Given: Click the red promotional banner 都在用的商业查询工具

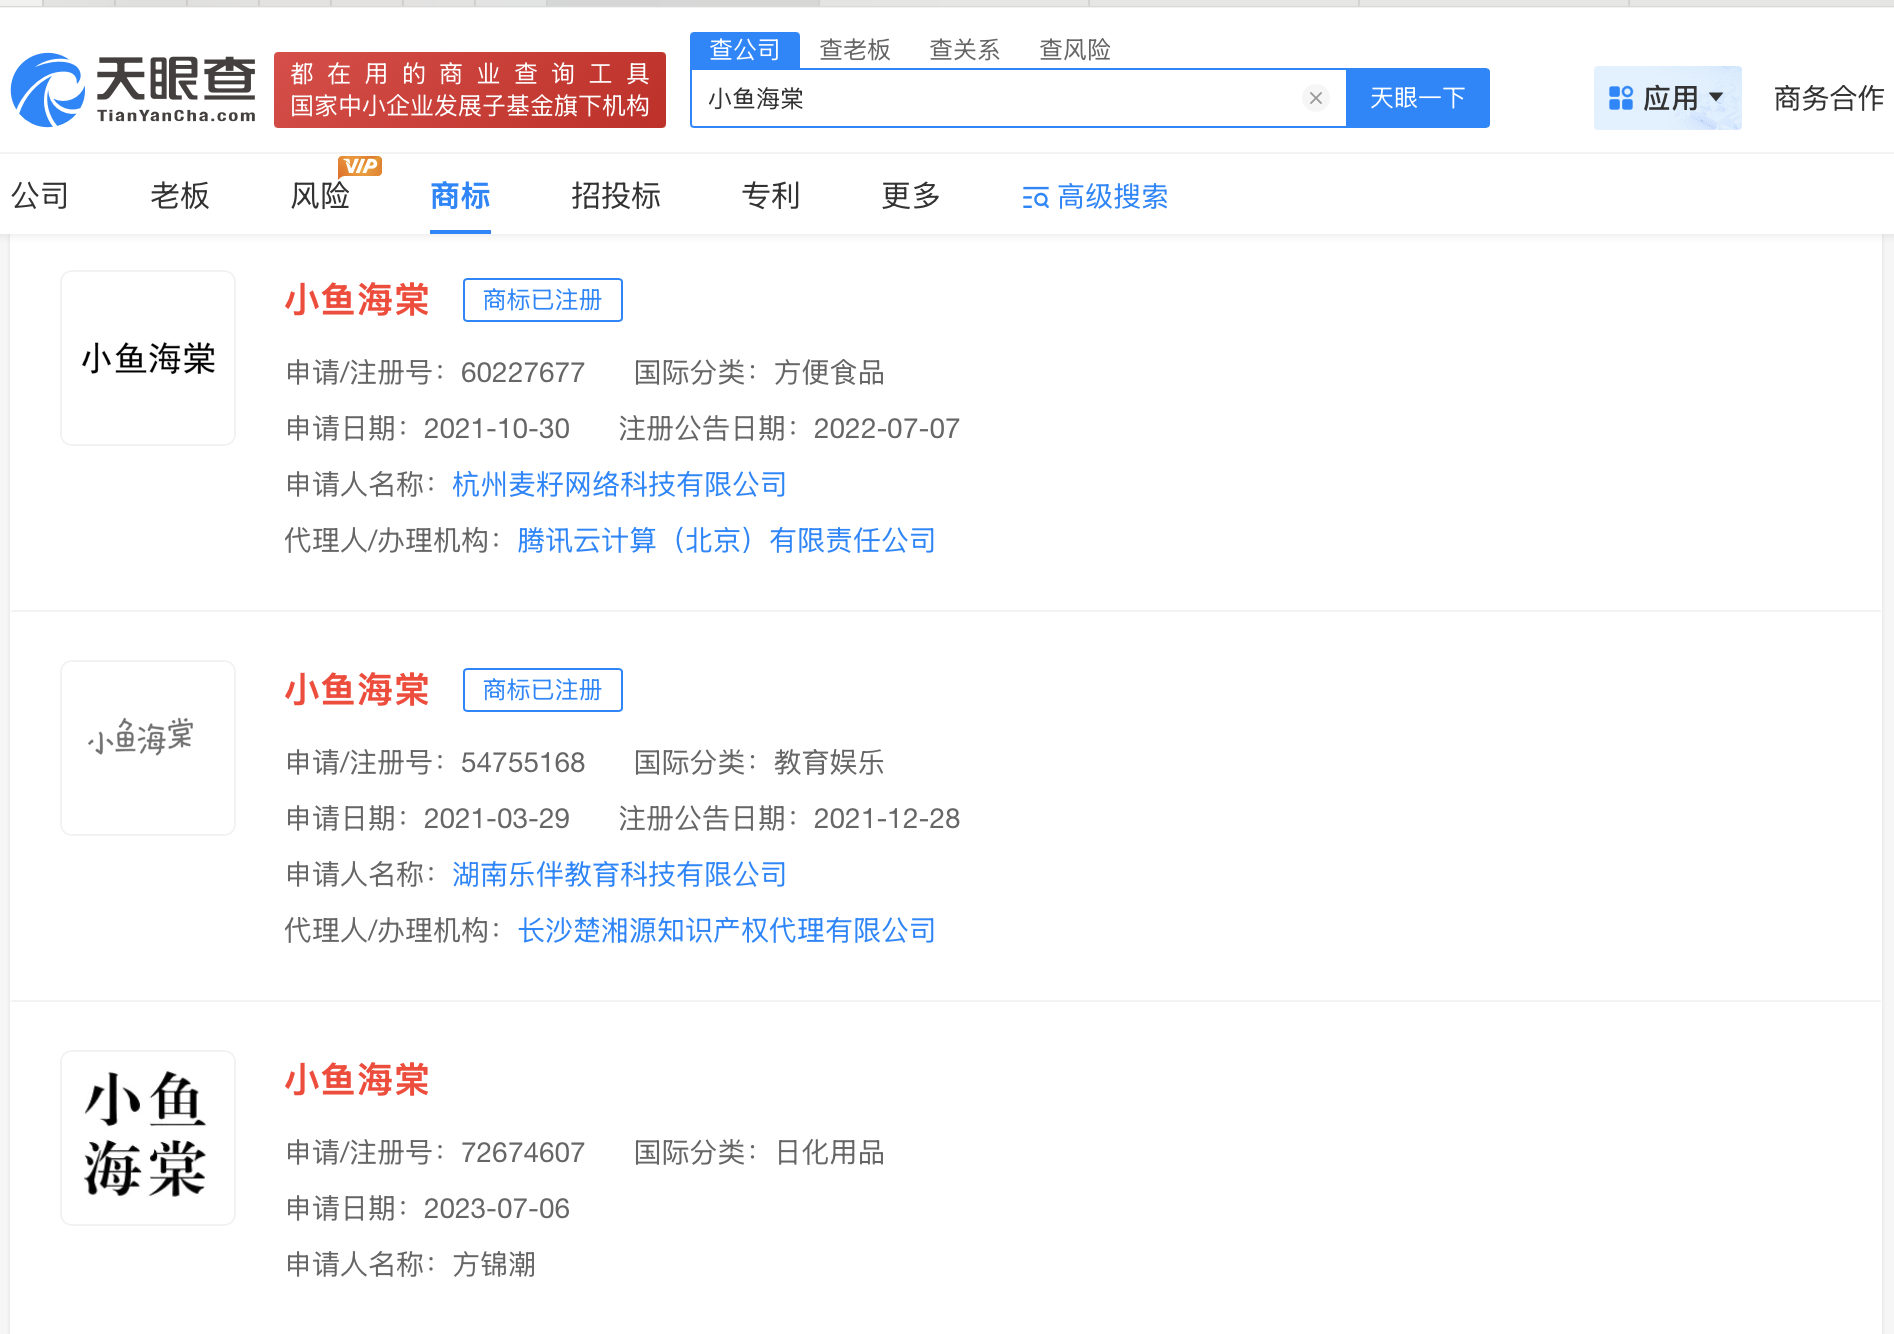Looking at the screenshot, I should pos(470,90).
